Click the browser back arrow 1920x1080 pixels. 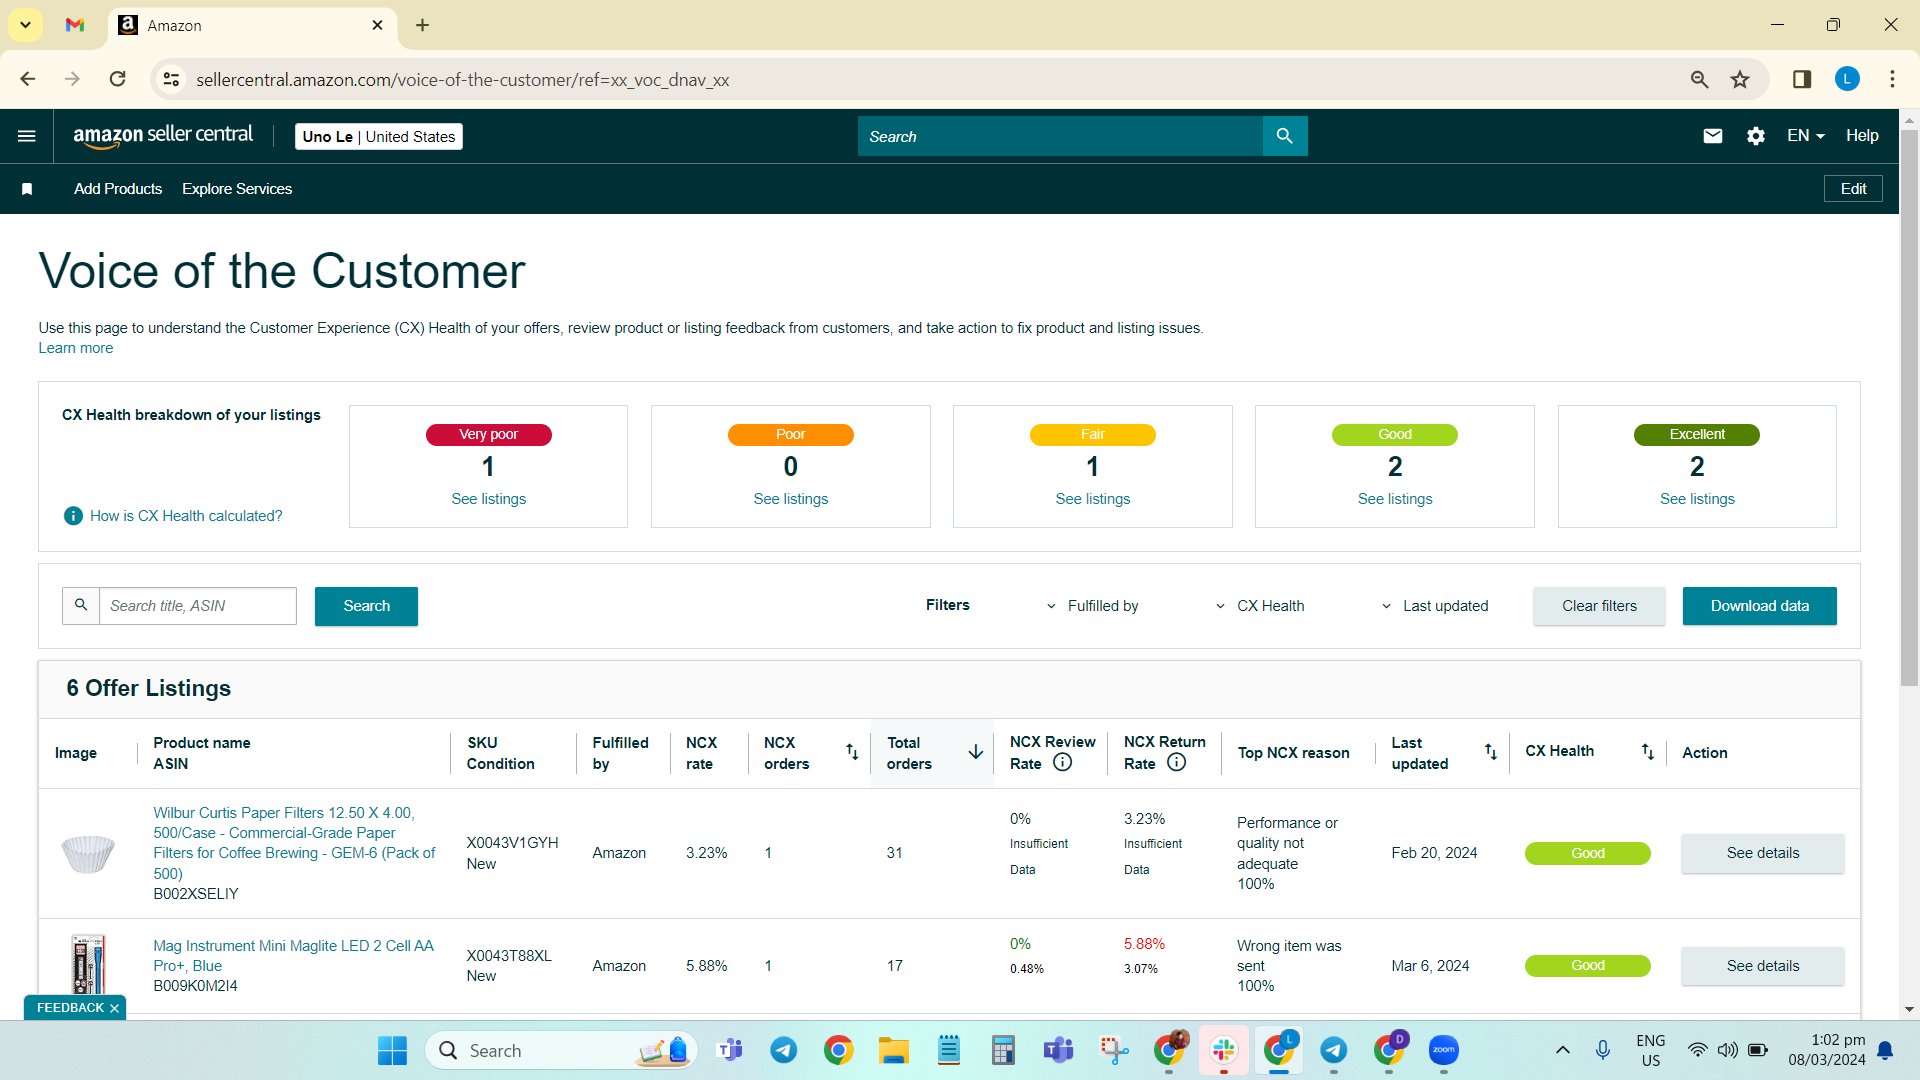28,79
